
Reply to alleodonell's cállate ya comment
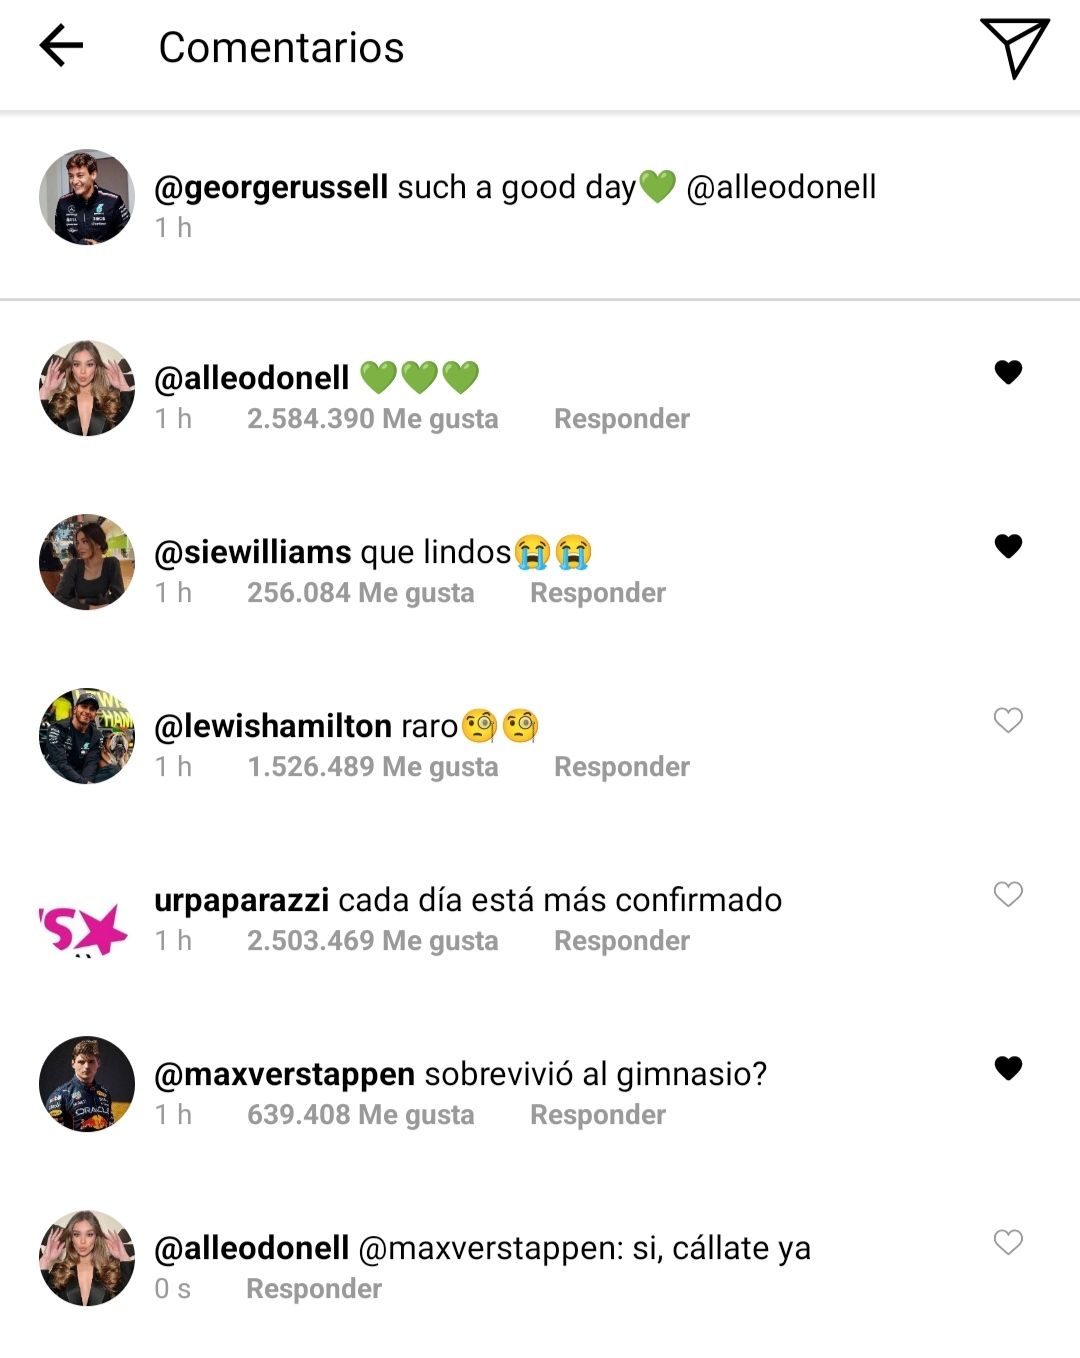[x=314, y=1289]
